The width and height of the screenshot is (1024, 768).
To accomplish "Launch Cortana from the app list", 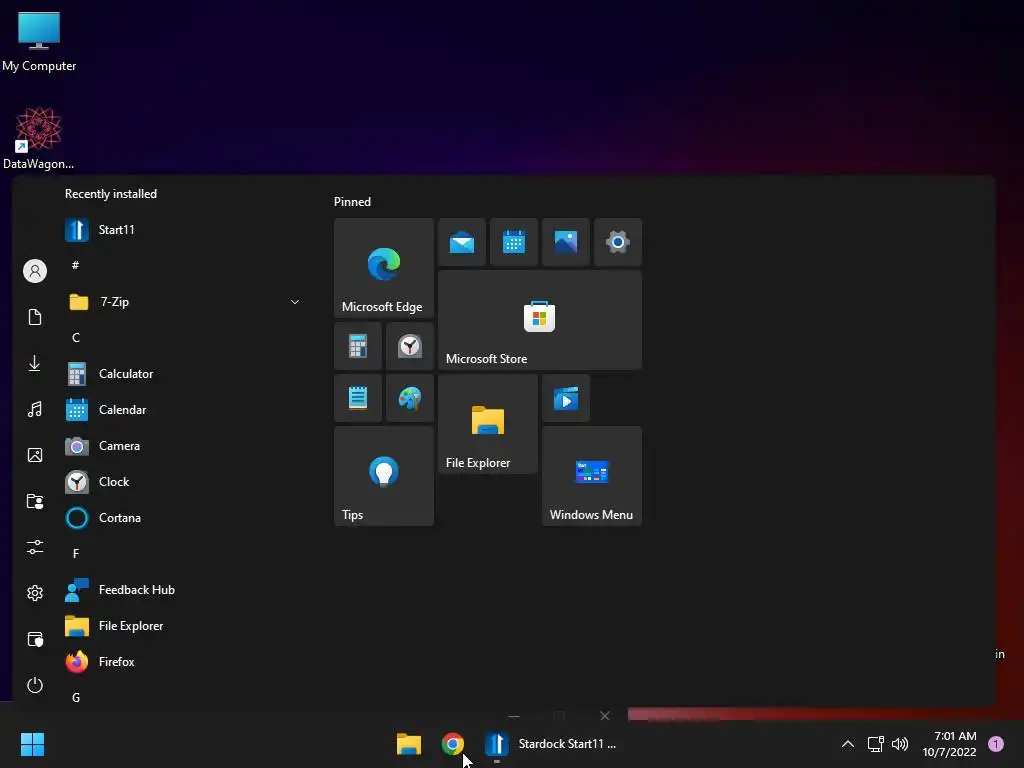I will pos(183,518).
